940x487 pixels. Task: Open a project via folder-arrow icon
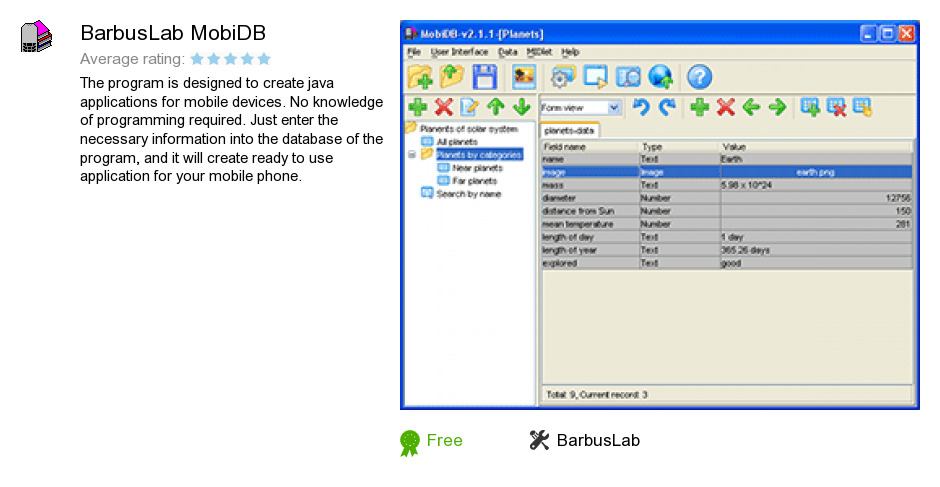click(453, 76)
